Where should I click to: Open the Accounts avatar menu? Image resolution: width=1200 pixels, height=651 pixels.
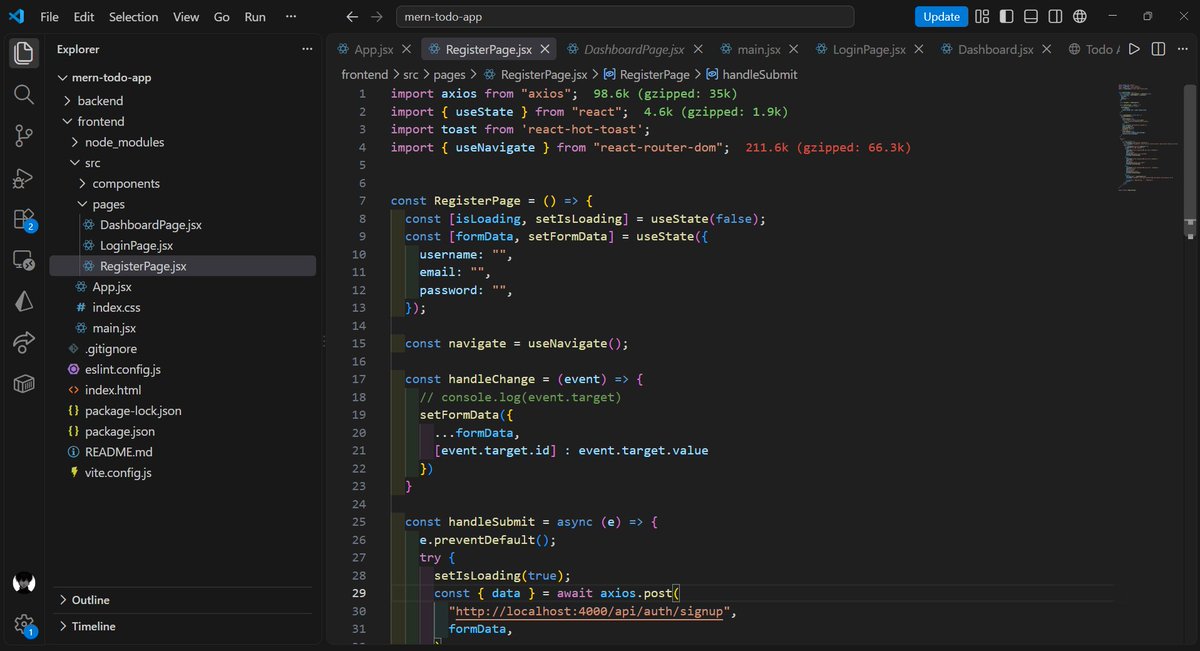coord(24,583)
